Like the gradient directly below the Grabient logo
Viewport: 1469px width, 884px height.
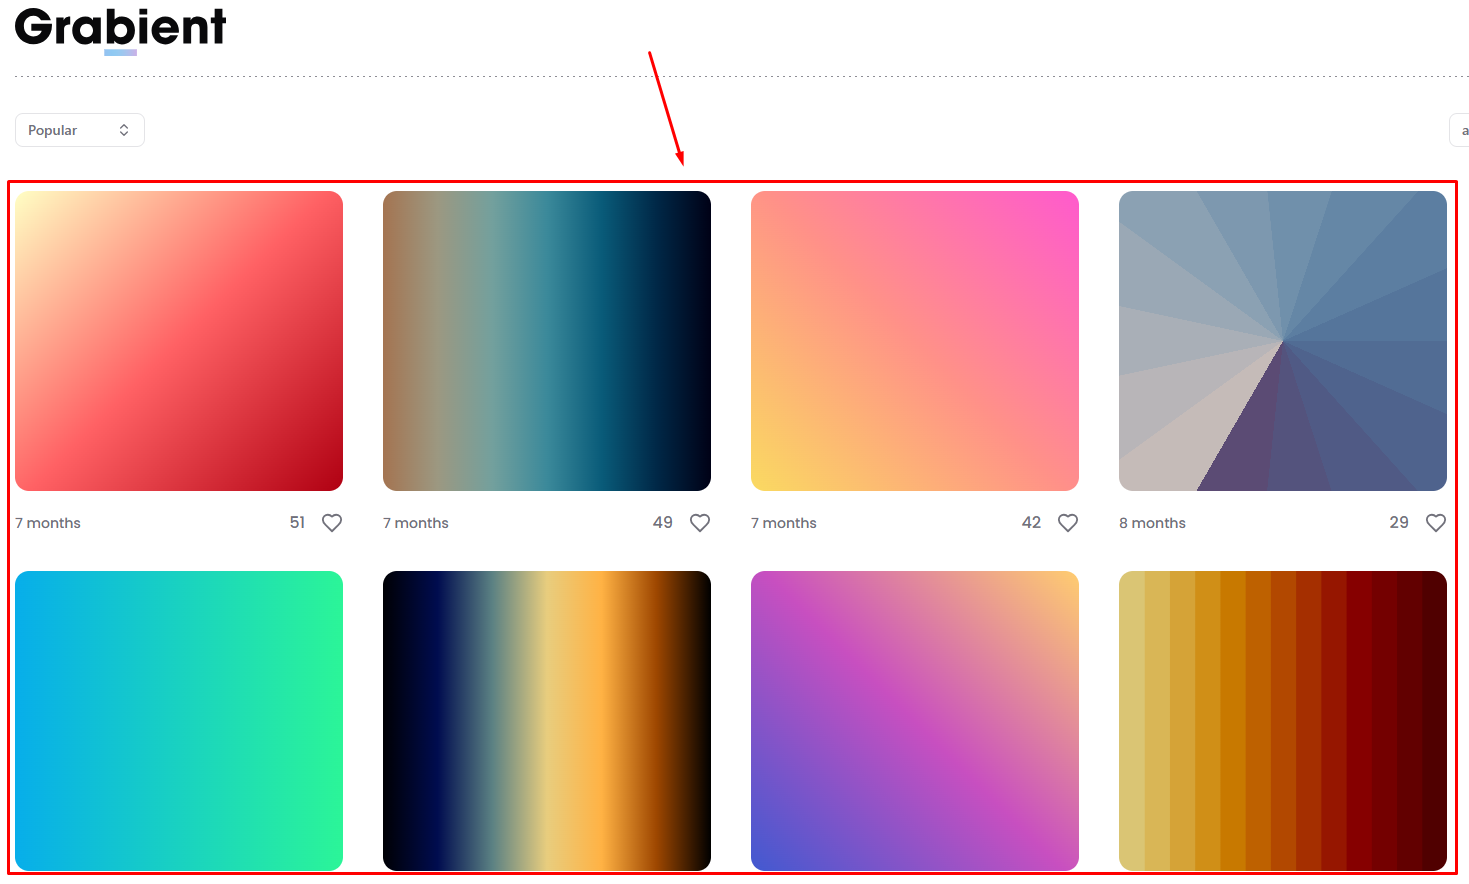pyautogui.click(x=332, y=522)
